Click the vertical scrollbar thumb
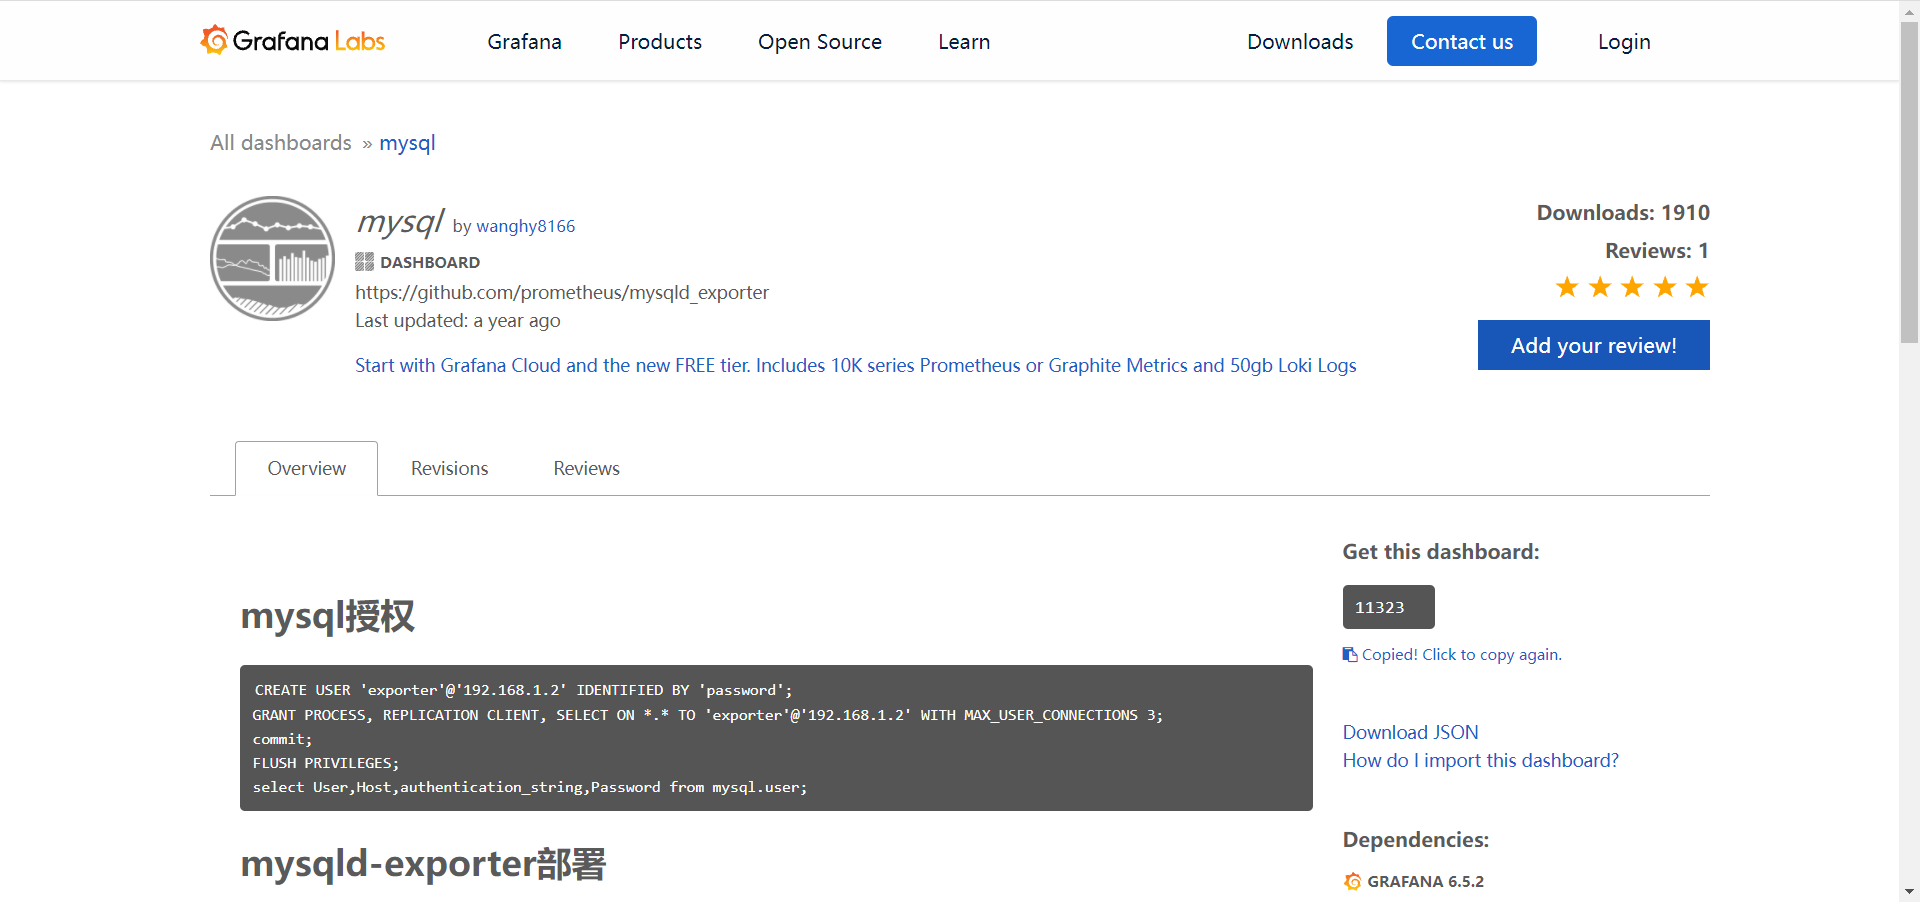1920x902 pixels. (x=1910, y=183)
